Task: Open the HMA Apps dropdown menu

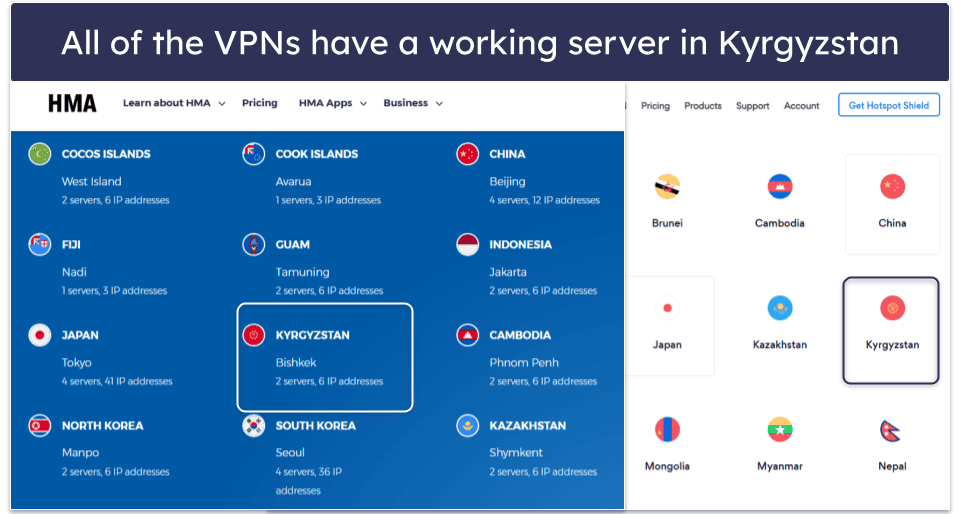Action: (x=332, y=103)
